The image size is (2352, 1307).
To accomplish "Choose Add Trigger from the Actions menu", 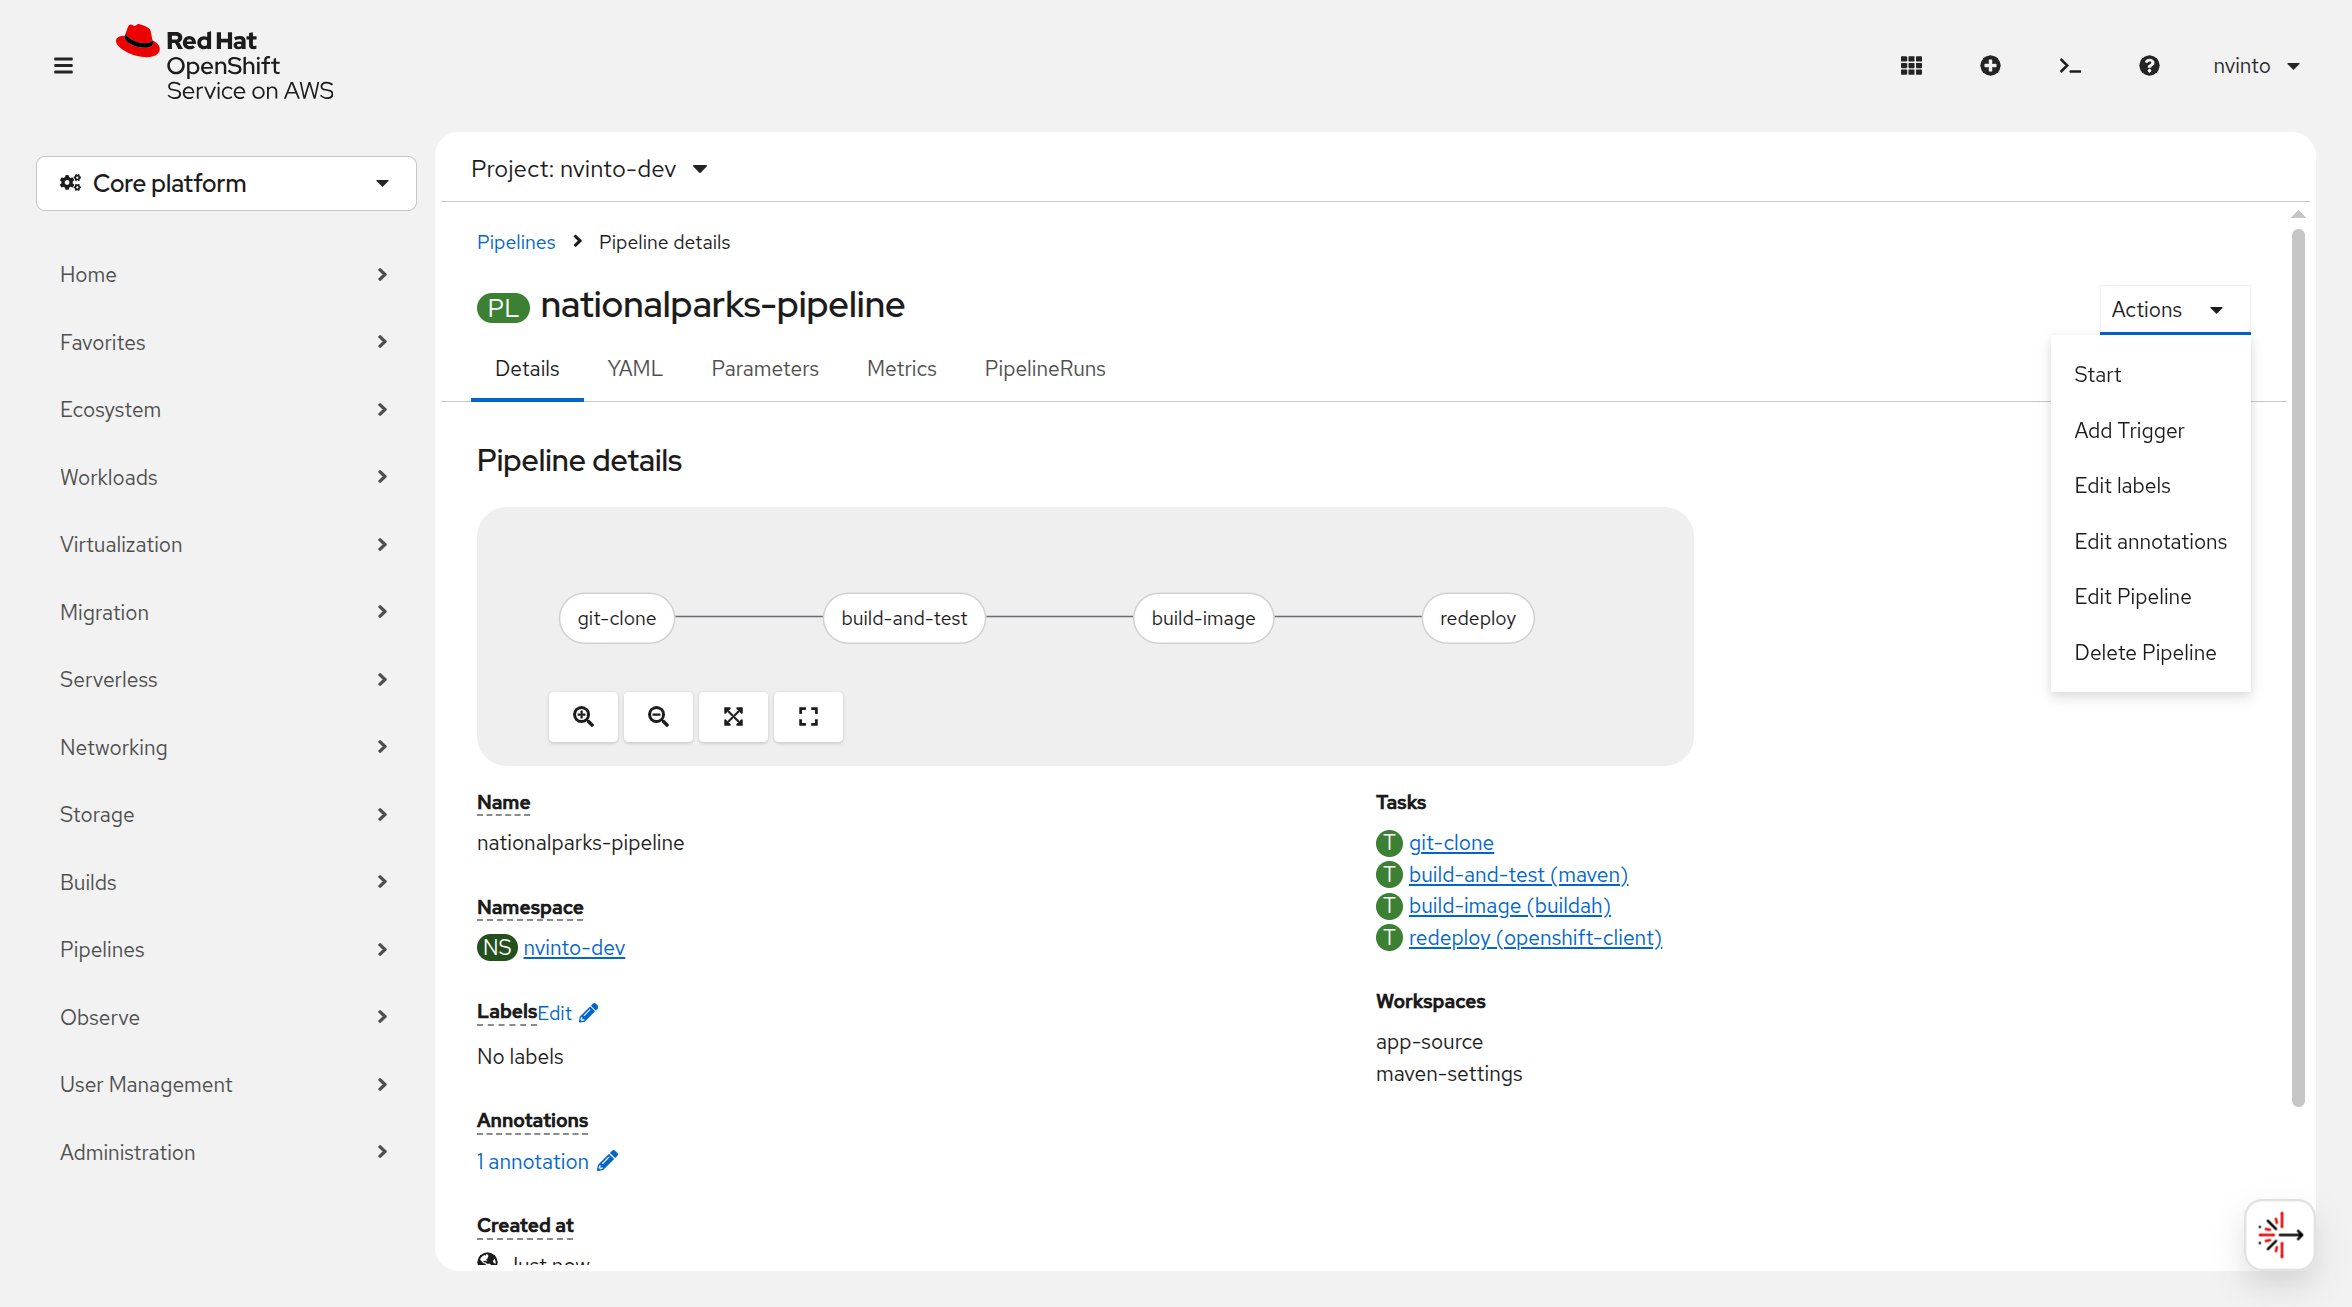I will [x=2150, y=430].
